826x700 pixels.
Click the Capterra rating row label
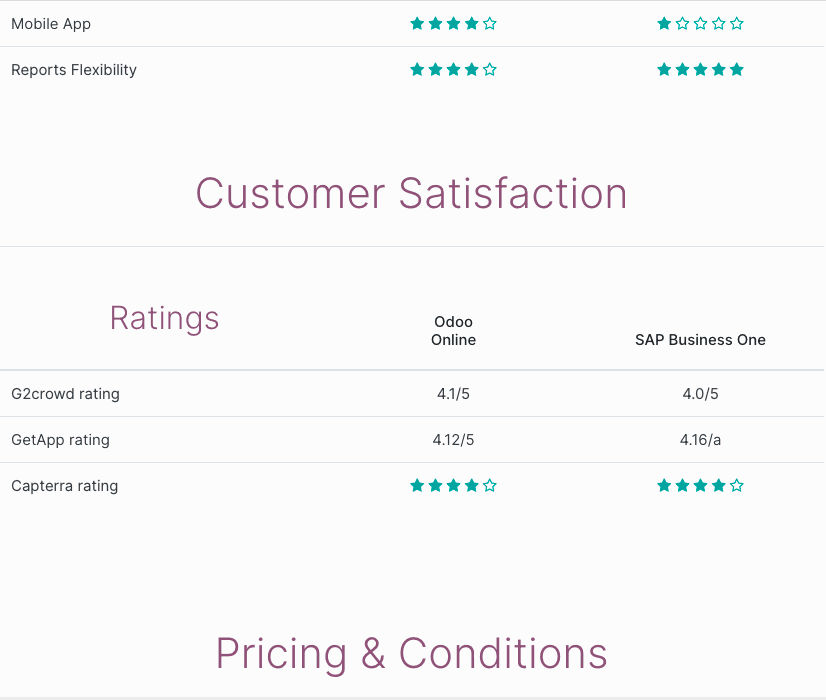[x=64, y=486]
